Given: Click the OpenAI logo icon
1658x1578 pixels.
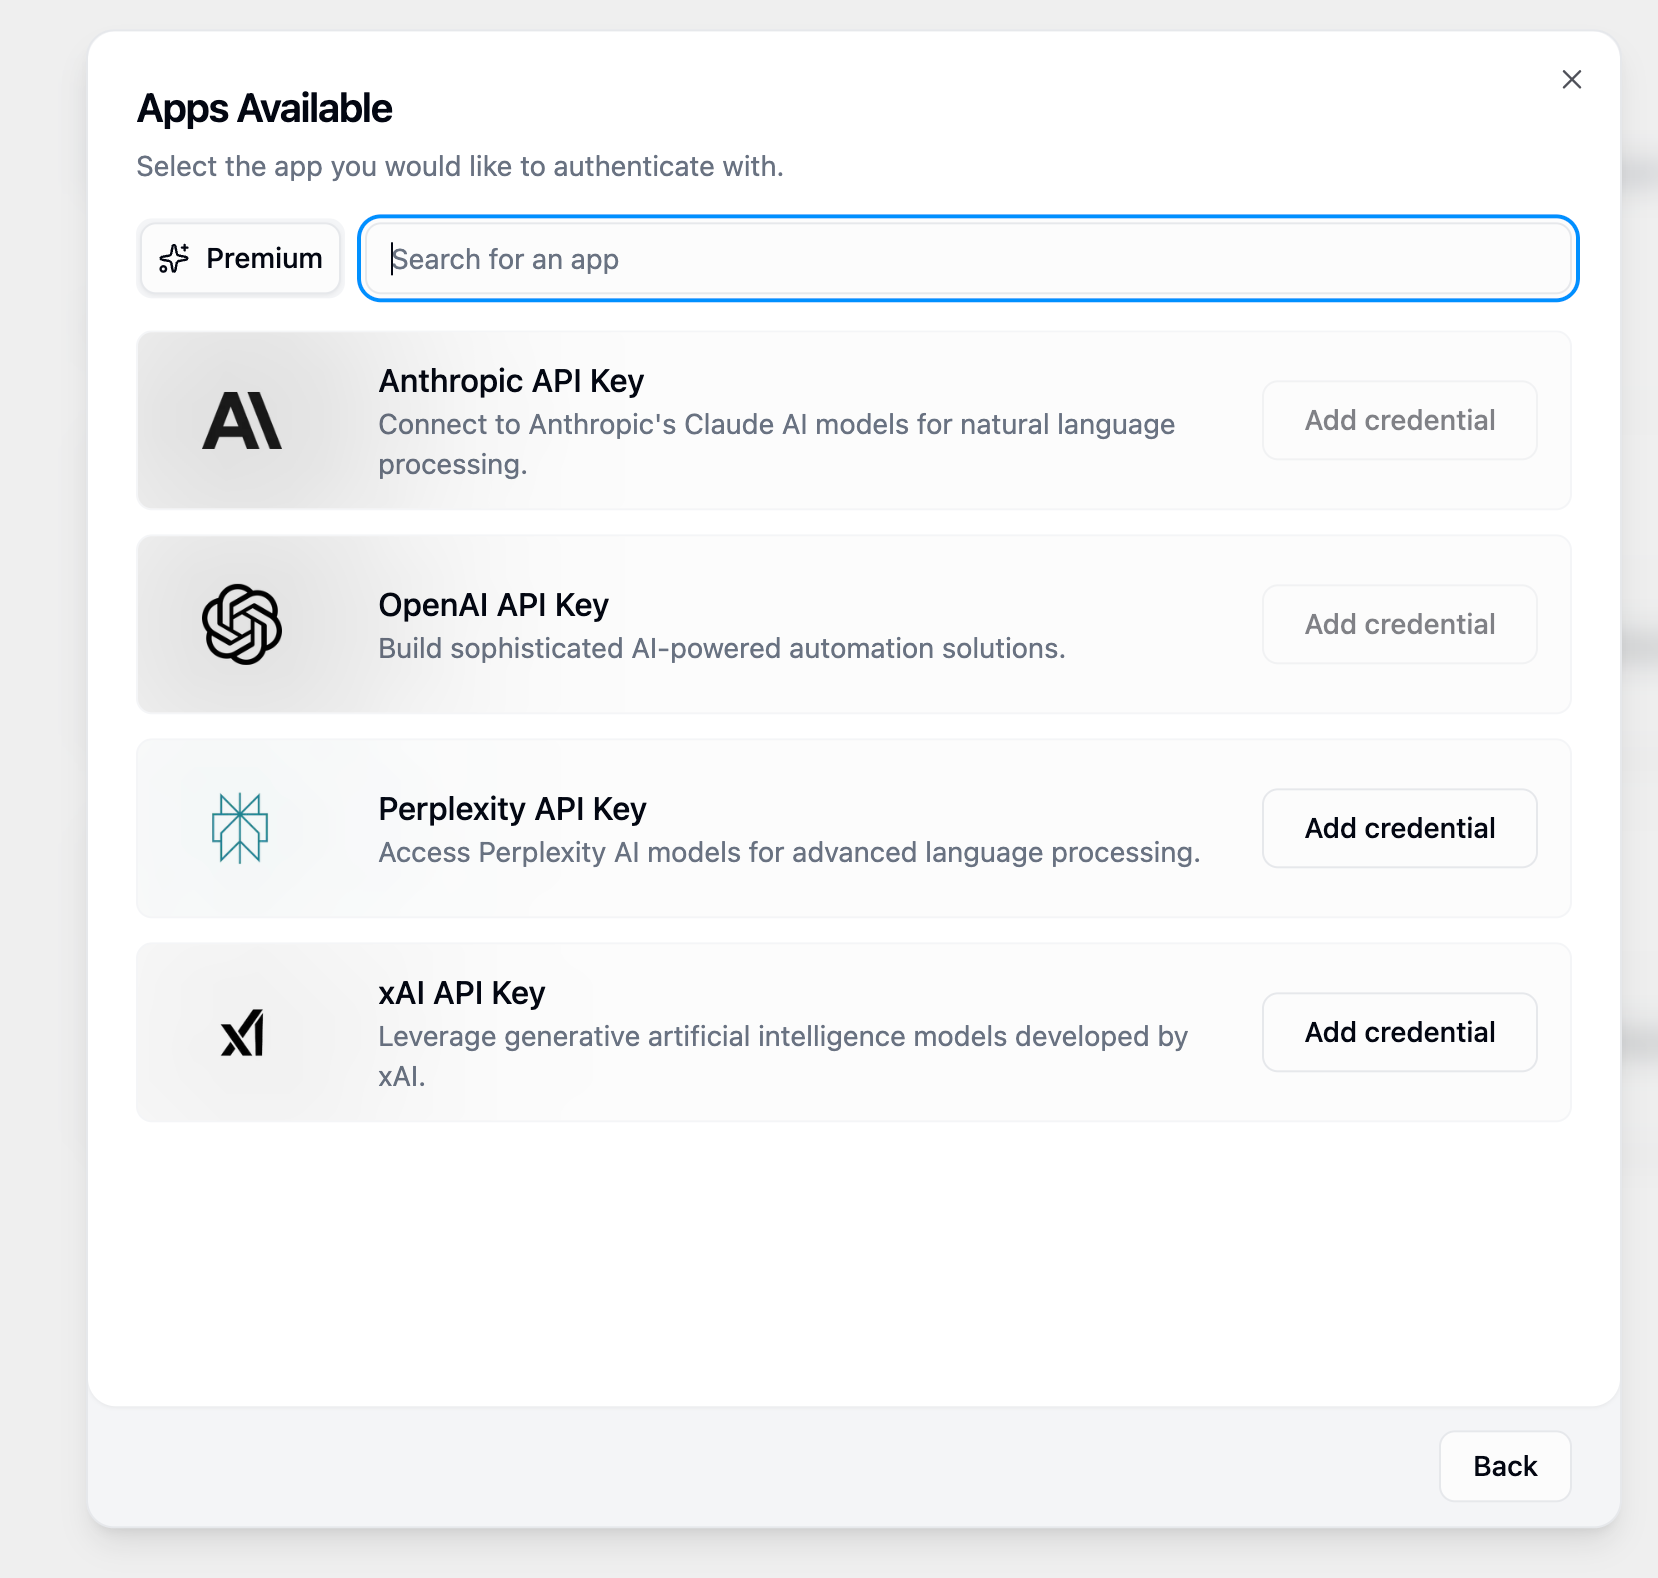Looking at the screenshot, I should click(242, 625).
